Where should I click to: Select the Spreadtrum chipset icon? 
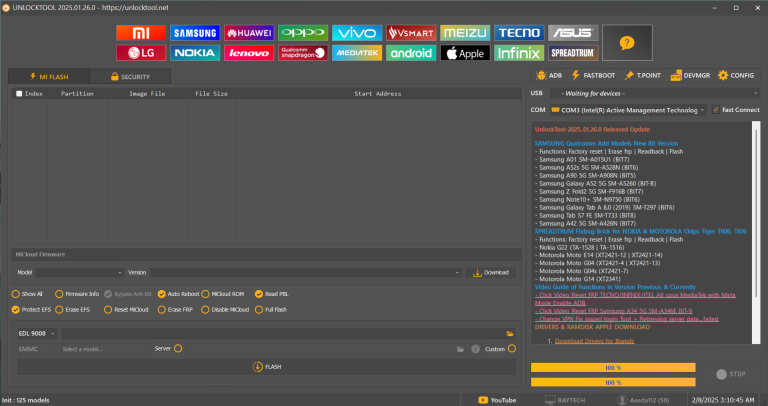pos(573,53)
